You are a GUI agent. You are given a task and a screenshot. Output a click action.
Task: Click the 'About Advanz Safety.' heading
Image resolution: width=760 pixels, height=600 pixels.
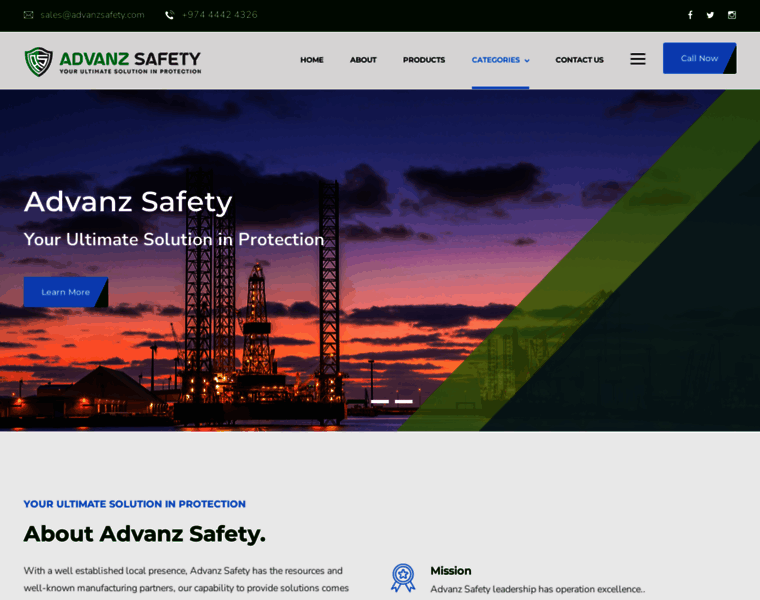pos(144,534)
